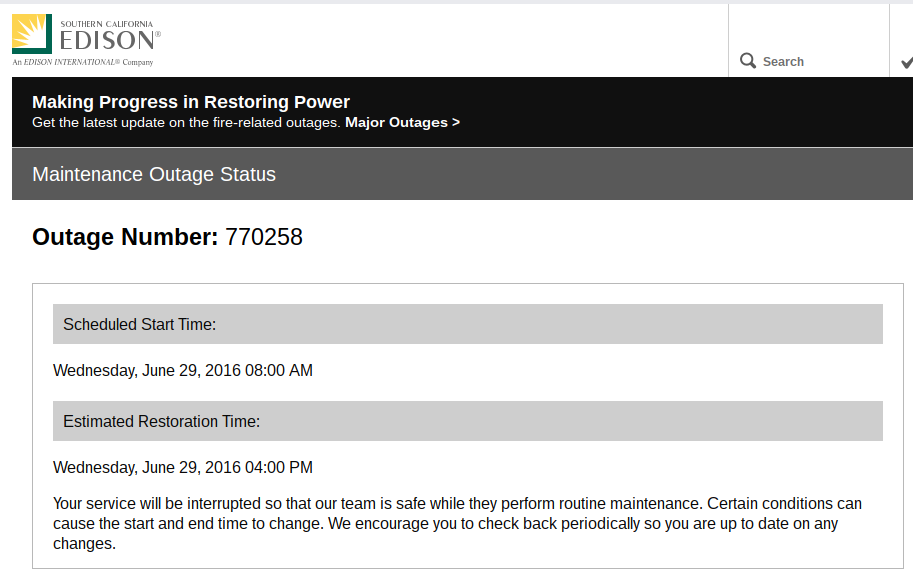913x578 pixels.
Task: Click the Southern California text above Edison
Action: coord(107,22)
